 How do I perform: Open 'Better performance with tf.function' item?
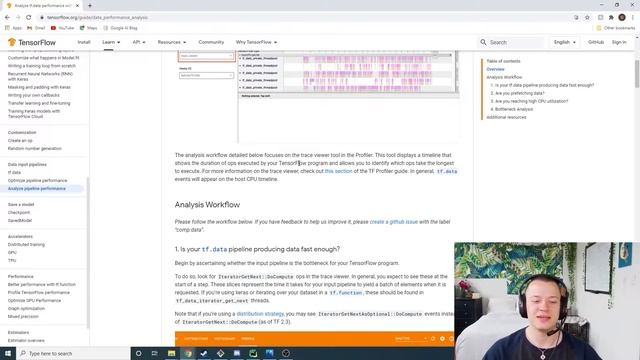(x=42, y=284)
